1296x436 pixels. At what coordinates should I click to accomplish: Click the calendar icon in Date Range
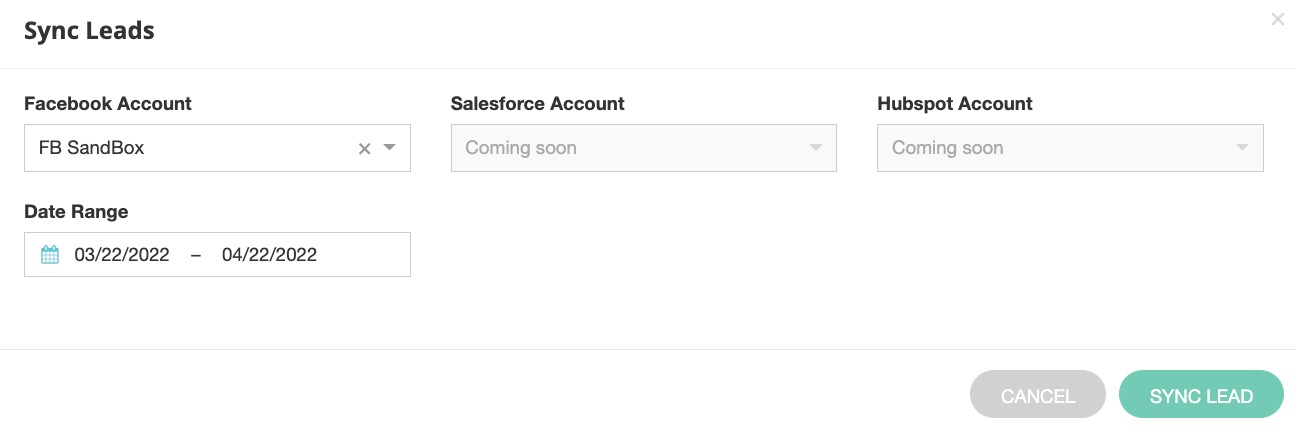tap(50, 255)
